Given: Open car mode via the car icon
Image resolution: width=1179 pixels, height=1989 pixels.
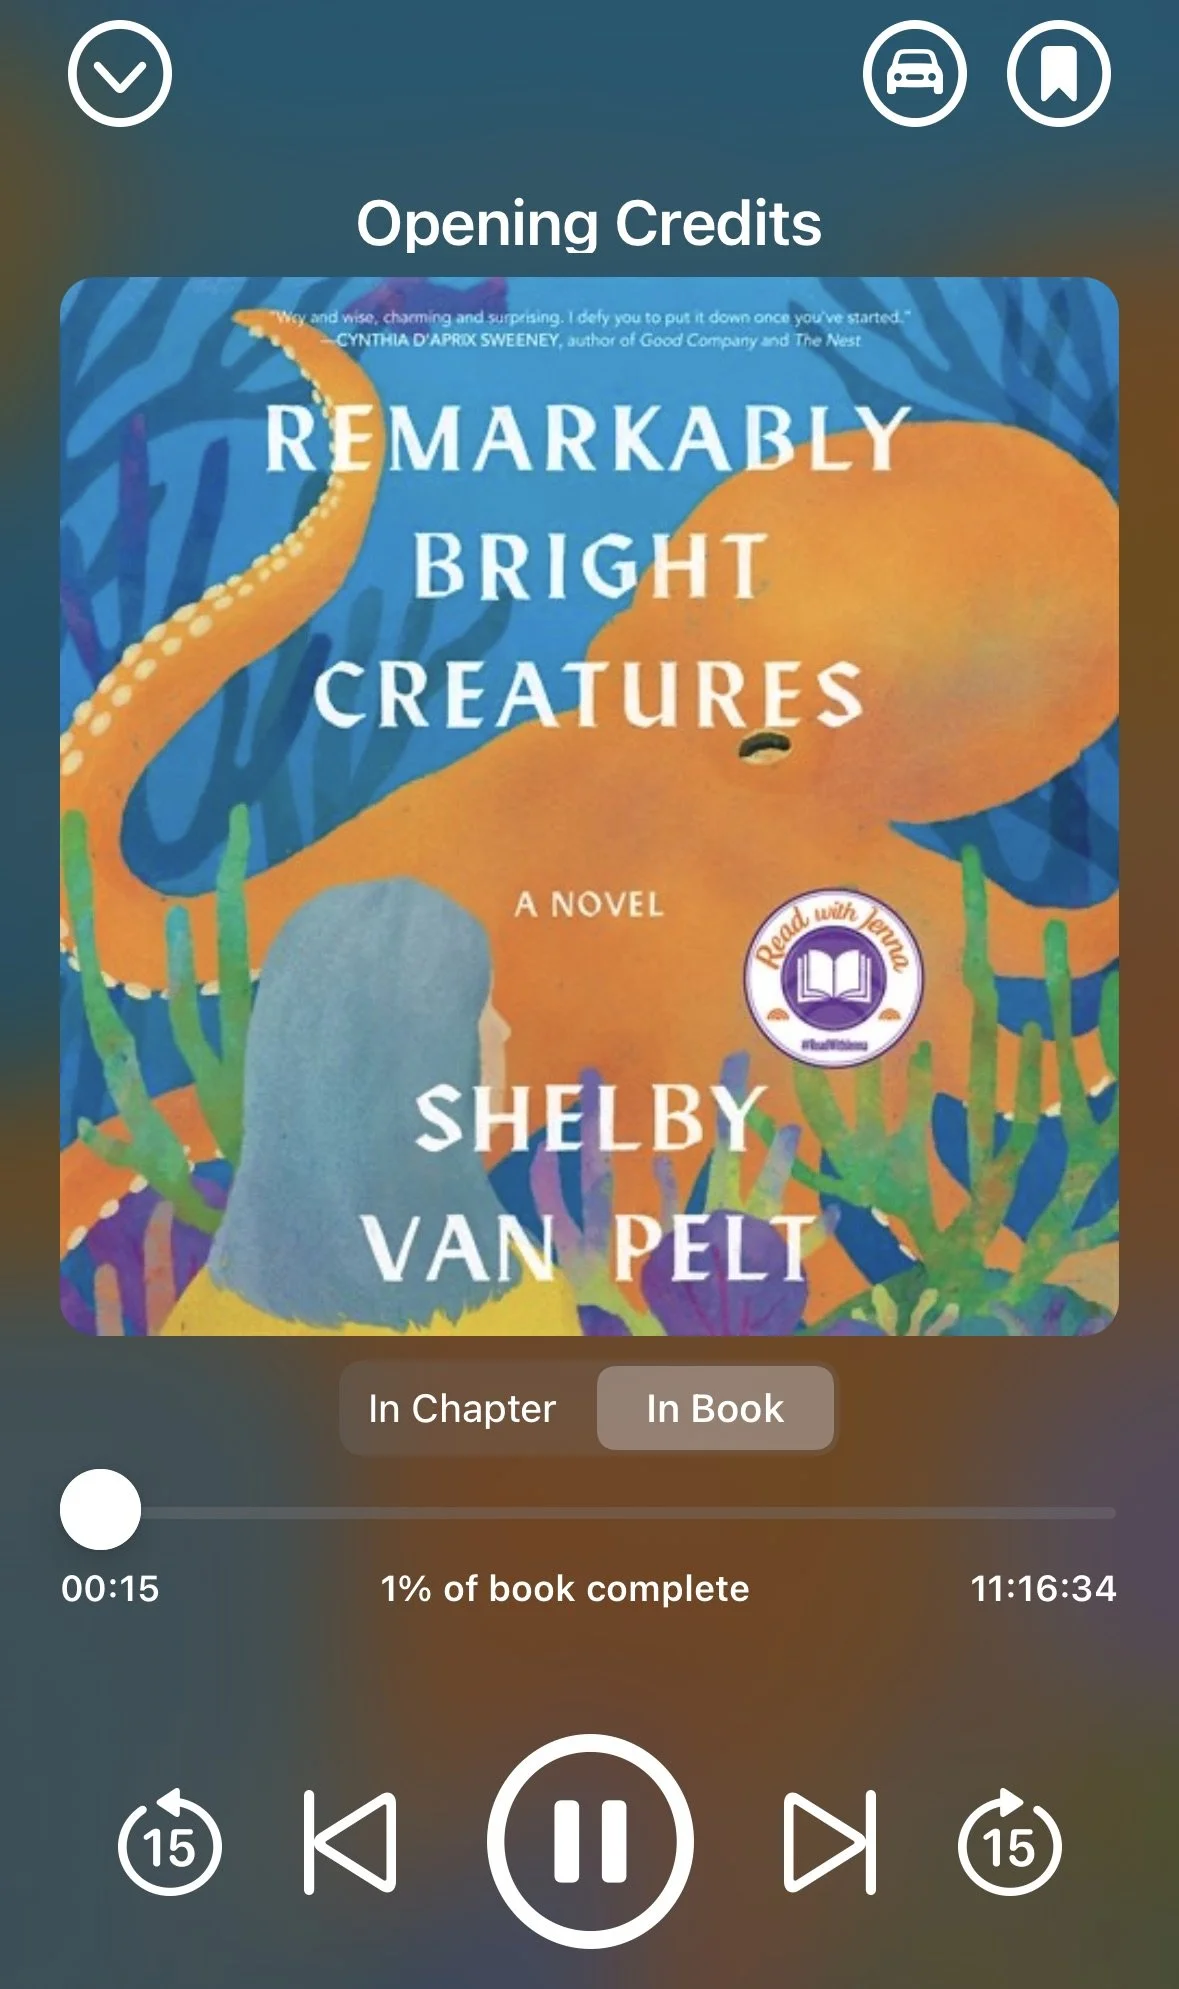Looking at the screenshot, I should pyautogui.click(x=914, y=74).
